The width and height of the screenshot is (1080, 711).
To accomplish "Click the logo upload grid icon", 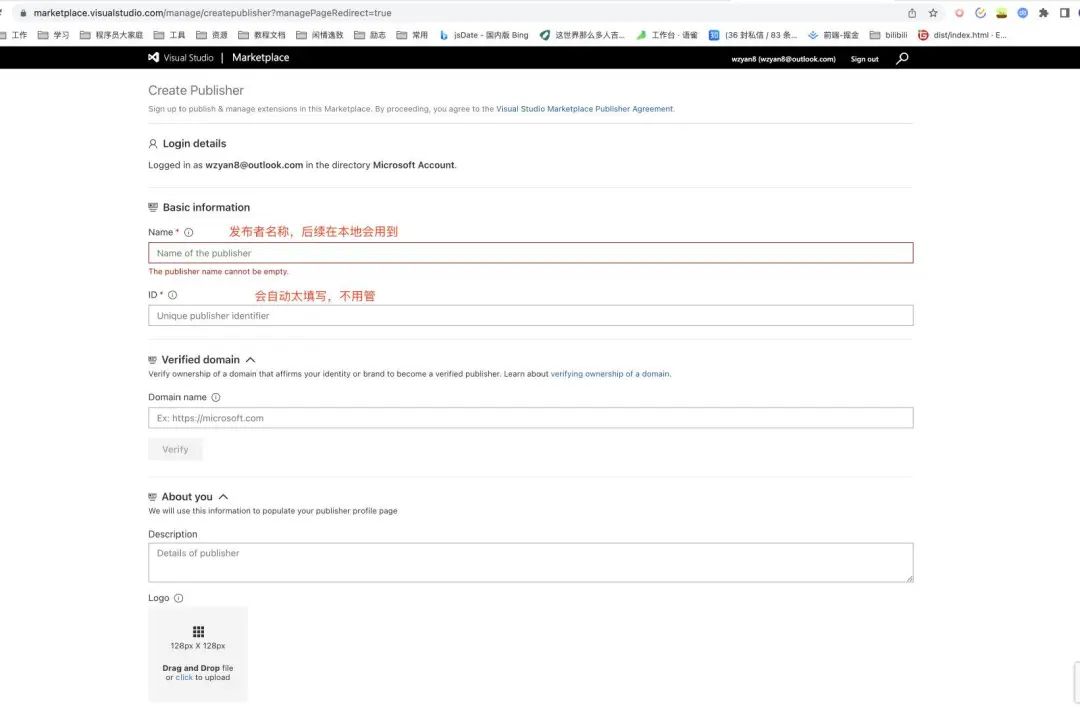I will (x=198, y=632).
